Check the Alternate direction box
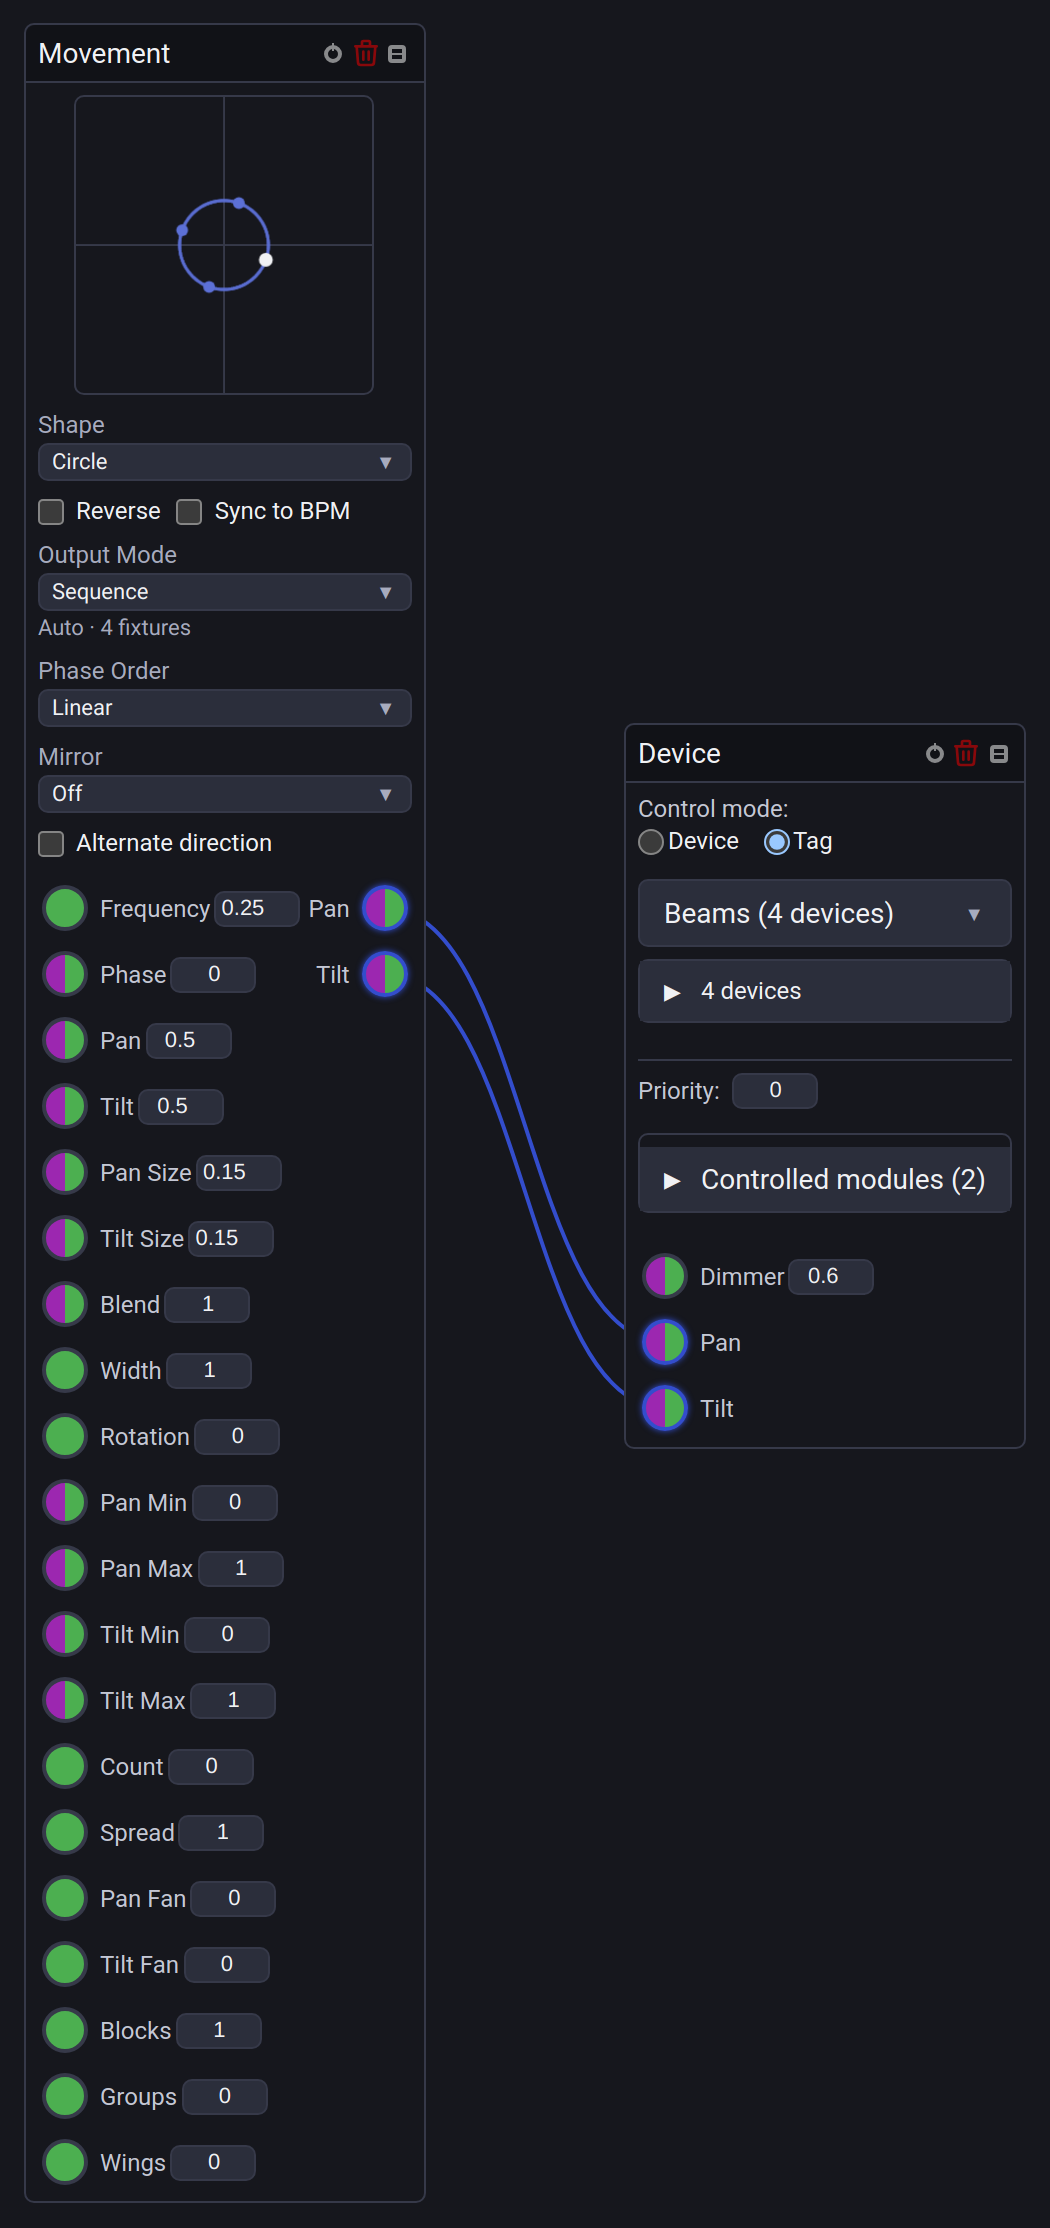This screenshot has width=1050, height=2228. pyautogui.click(x=51, y=844)
